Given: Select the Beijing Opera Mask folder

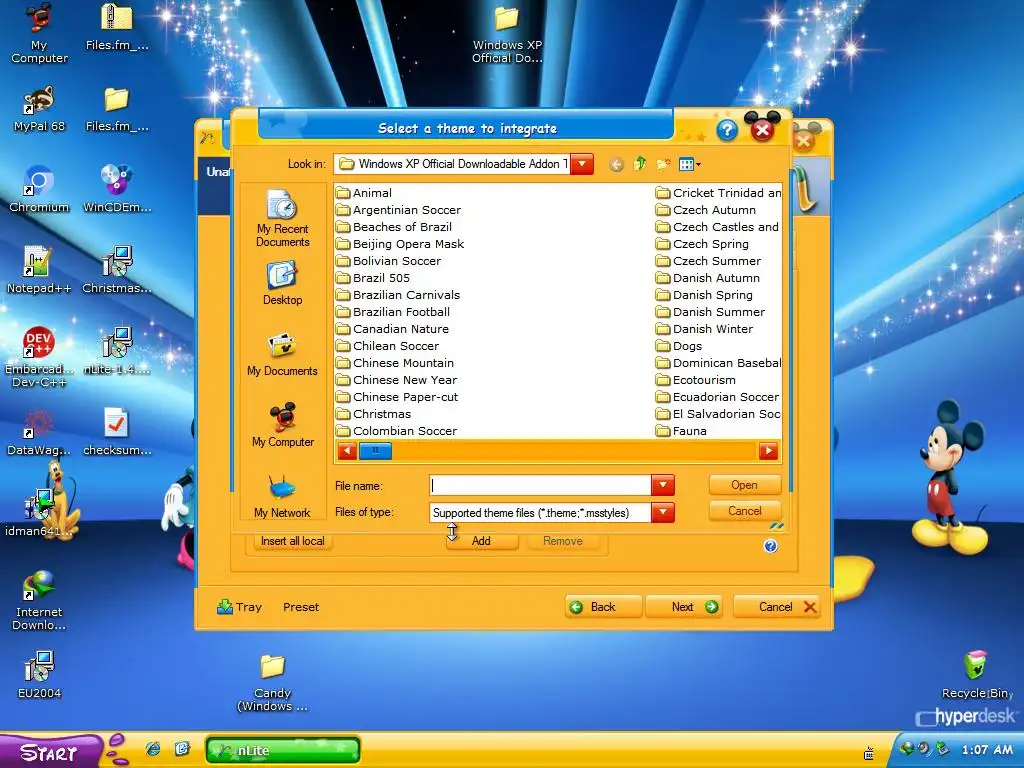Looking at the screenshot, I should pos(400,244).
